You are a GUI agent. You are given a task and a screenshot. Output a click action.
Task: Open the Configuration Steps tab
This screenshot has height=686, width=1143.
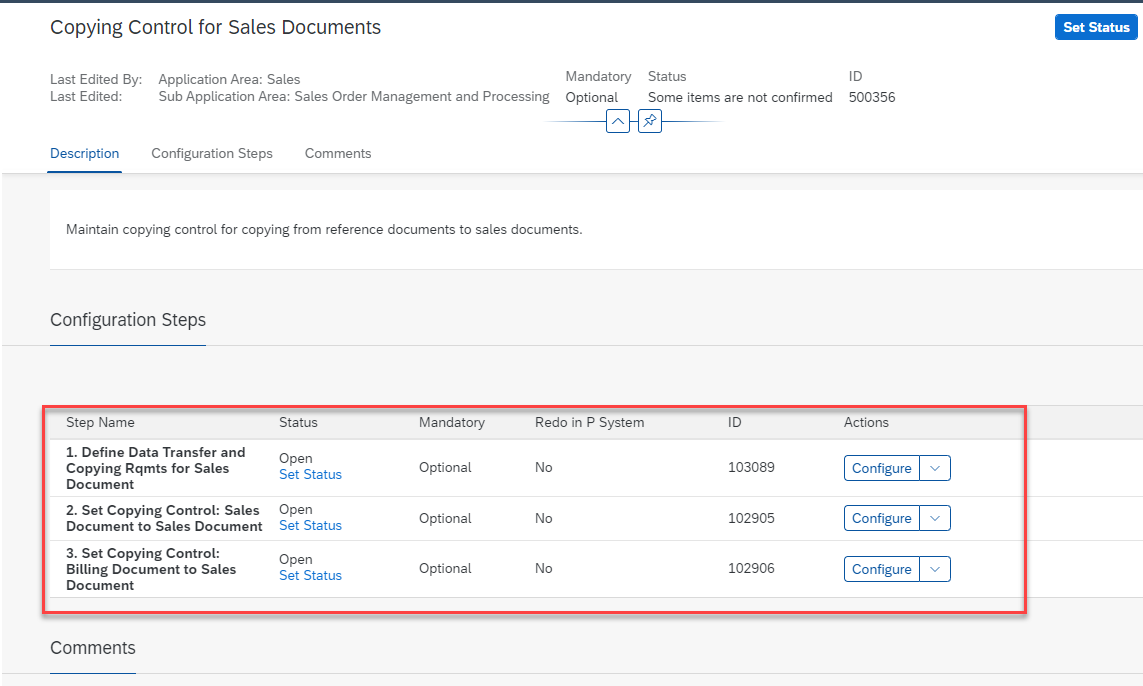(212, 154)
